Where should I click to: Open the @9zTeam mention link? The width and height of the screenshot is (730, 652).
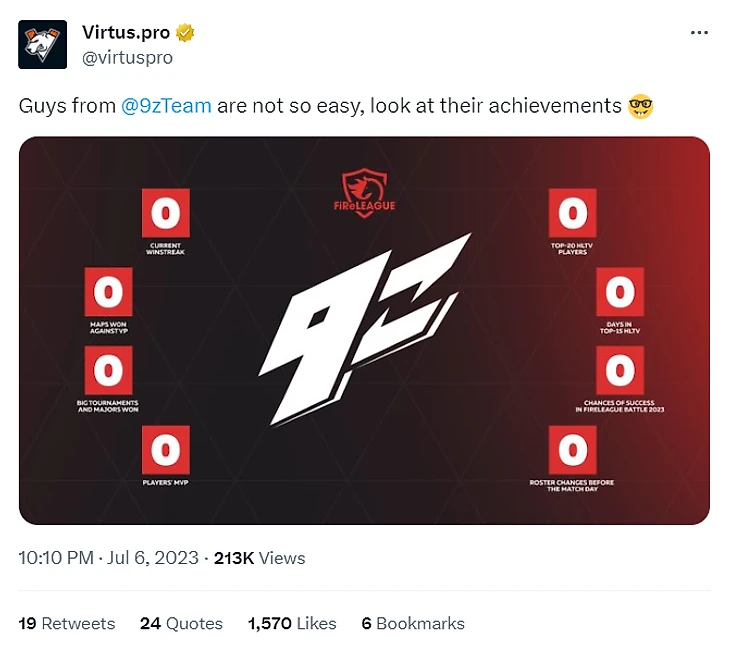tap(166, 105)
